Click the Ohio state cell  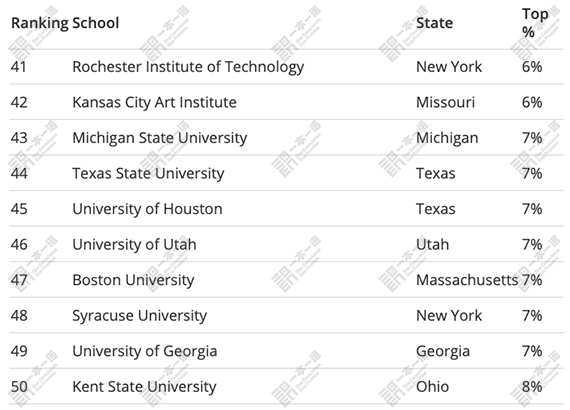432,387
